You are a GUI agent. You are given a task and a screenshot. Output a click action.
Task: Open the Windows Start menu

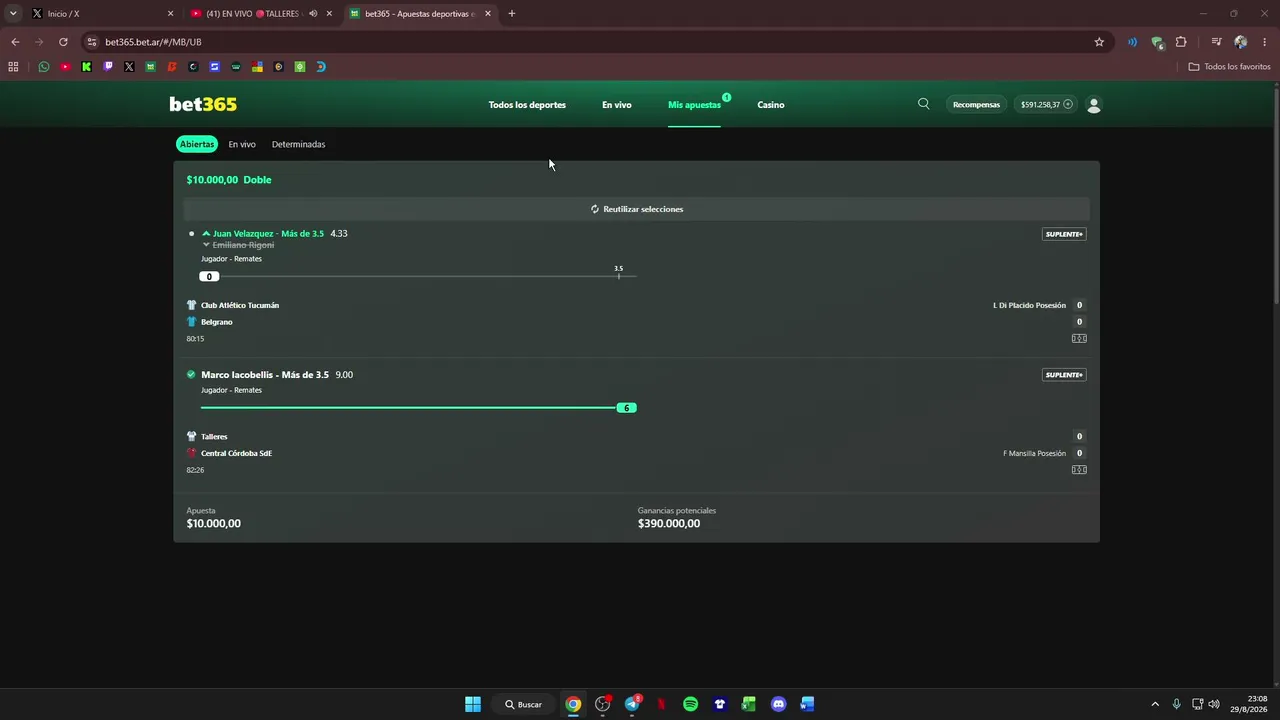[473, 704]
